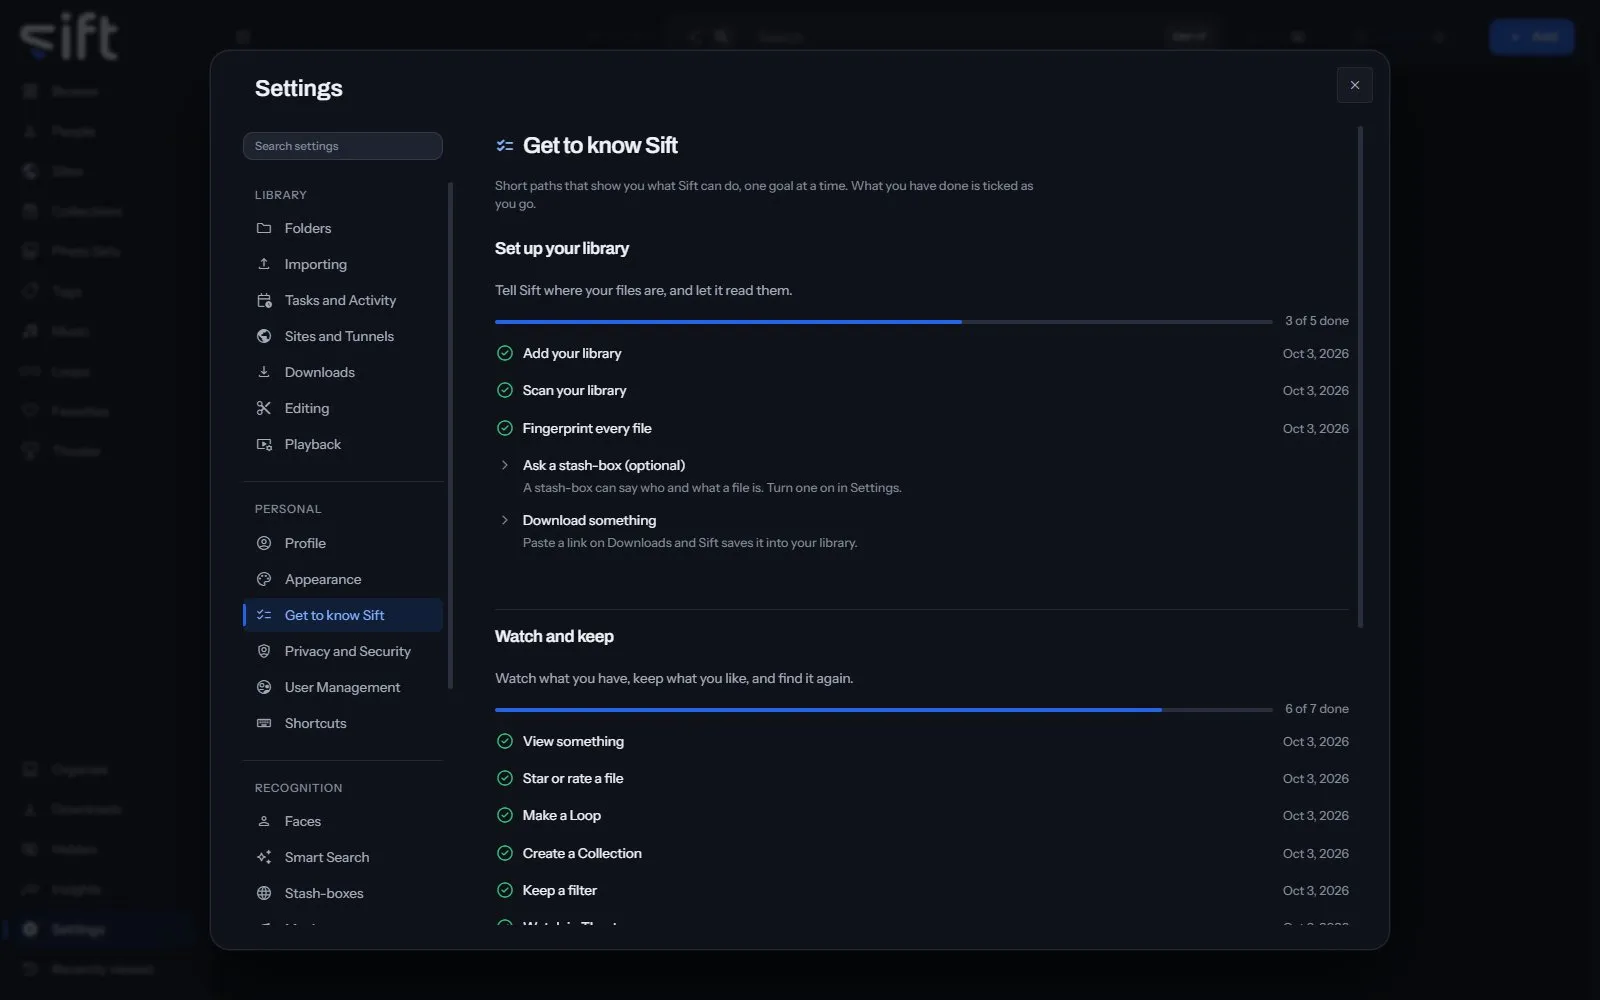
Task: Focus the Search settings field
Action: tap(343, 146)
